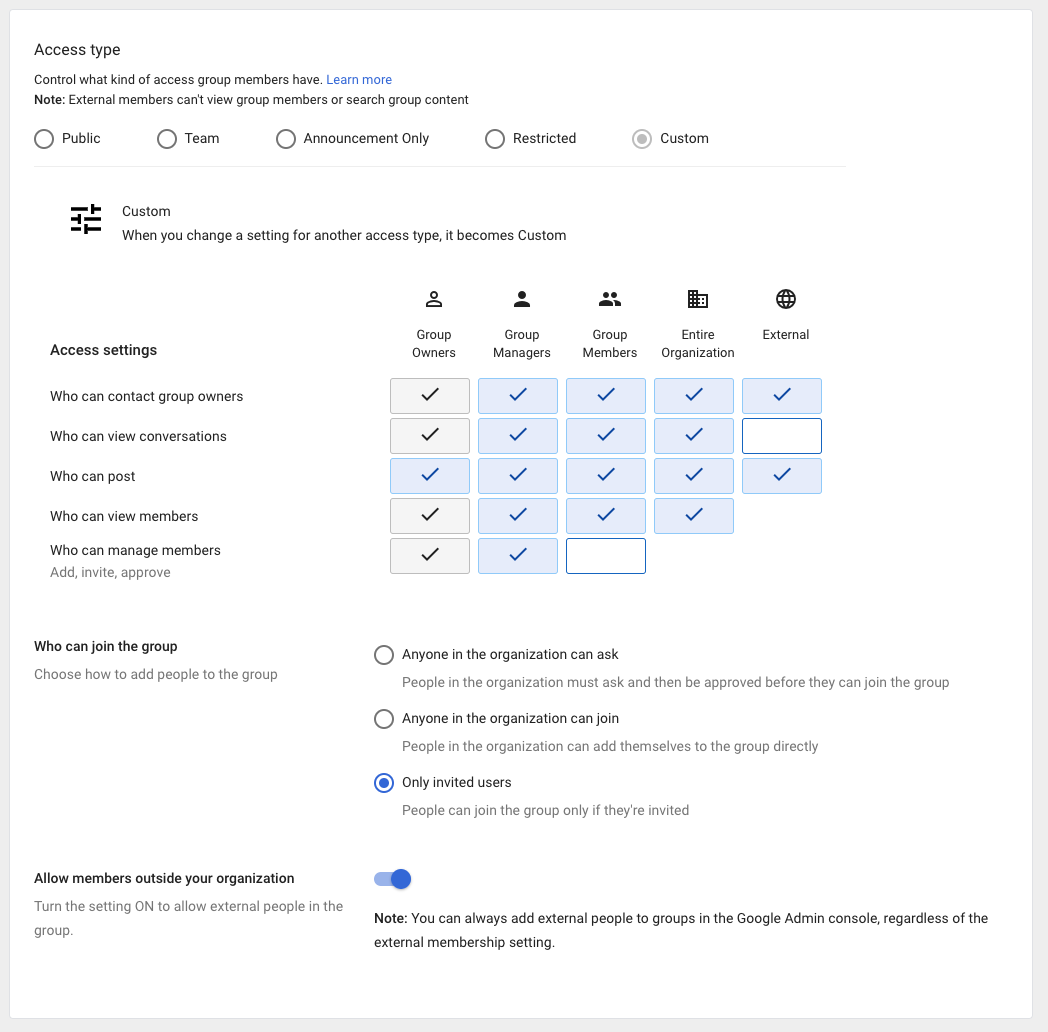
Task: Select the Public access type
Action: pyautogui.click(x=44, y=139)
